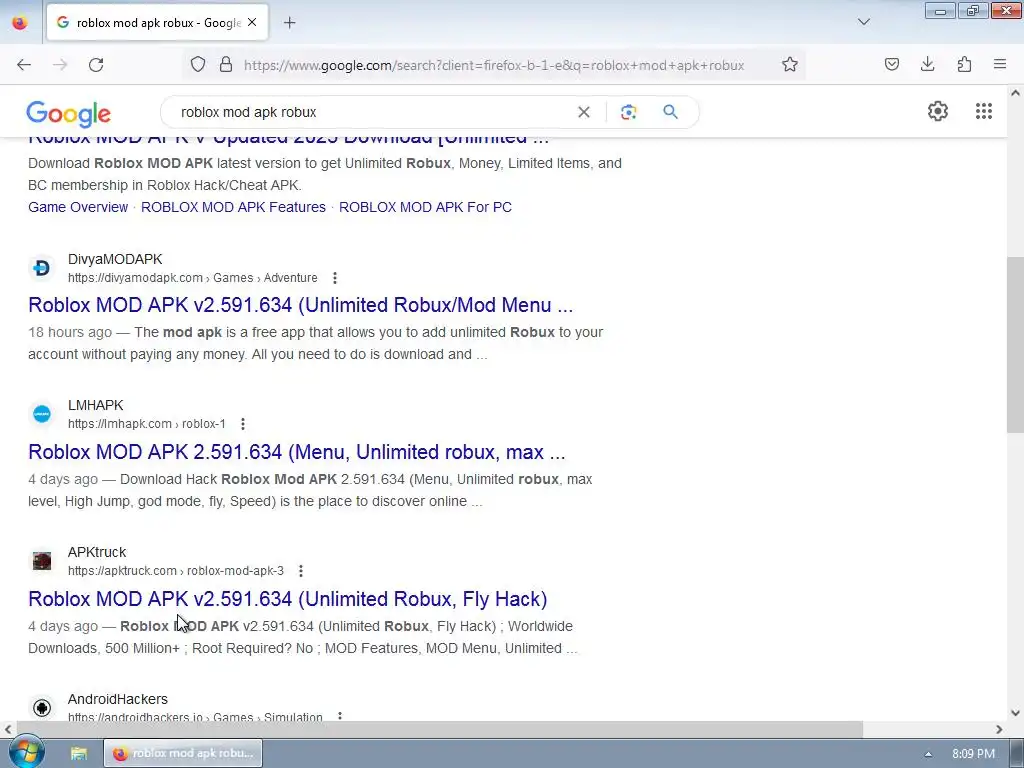The width and height of the screenshot is (1024, 768).
Task: Click the Firefox icon beside the tab strip
Action: [20, 23]
